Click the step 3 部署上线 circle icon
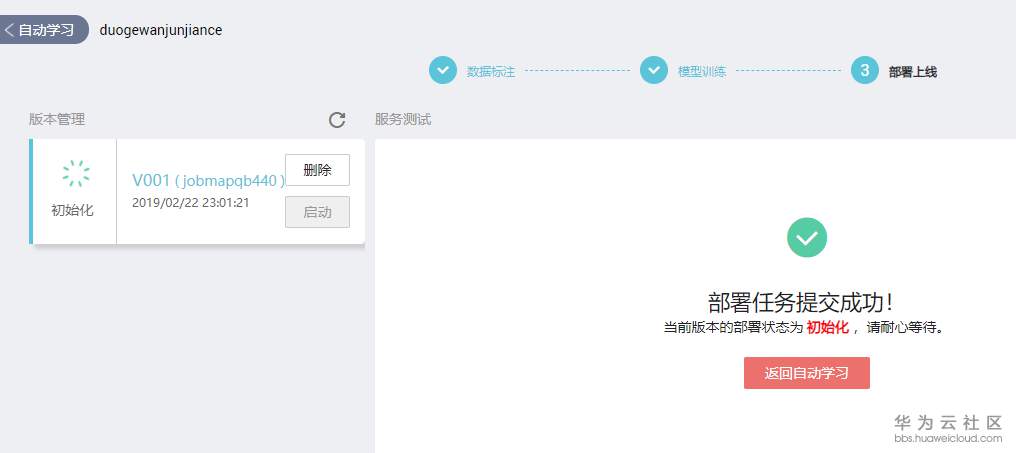Viewport: 1016px width, 453px height. (x=865, y=71)
